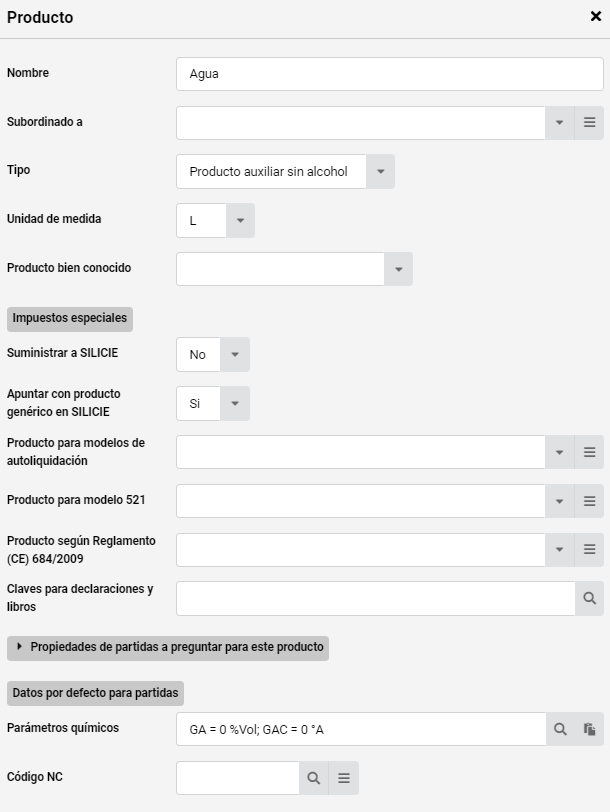Screen dimensions: 610x812
Task: Click Datos por defecto para partidas header
Action: point(95,693)
